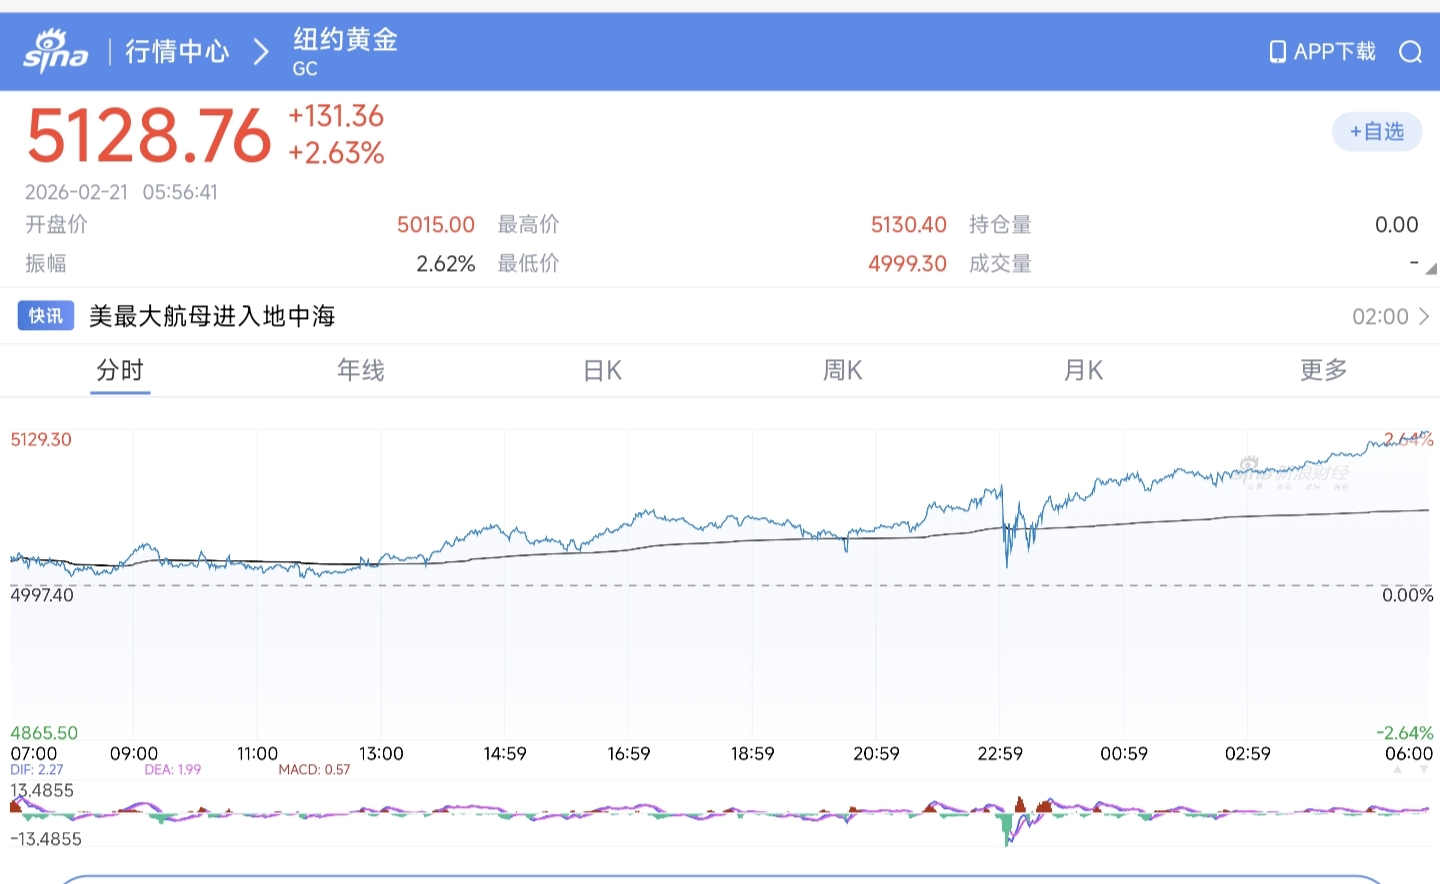Open the news flash 02:00 chevron
Screen dimensions: 1440x884
click(1424, 317)
